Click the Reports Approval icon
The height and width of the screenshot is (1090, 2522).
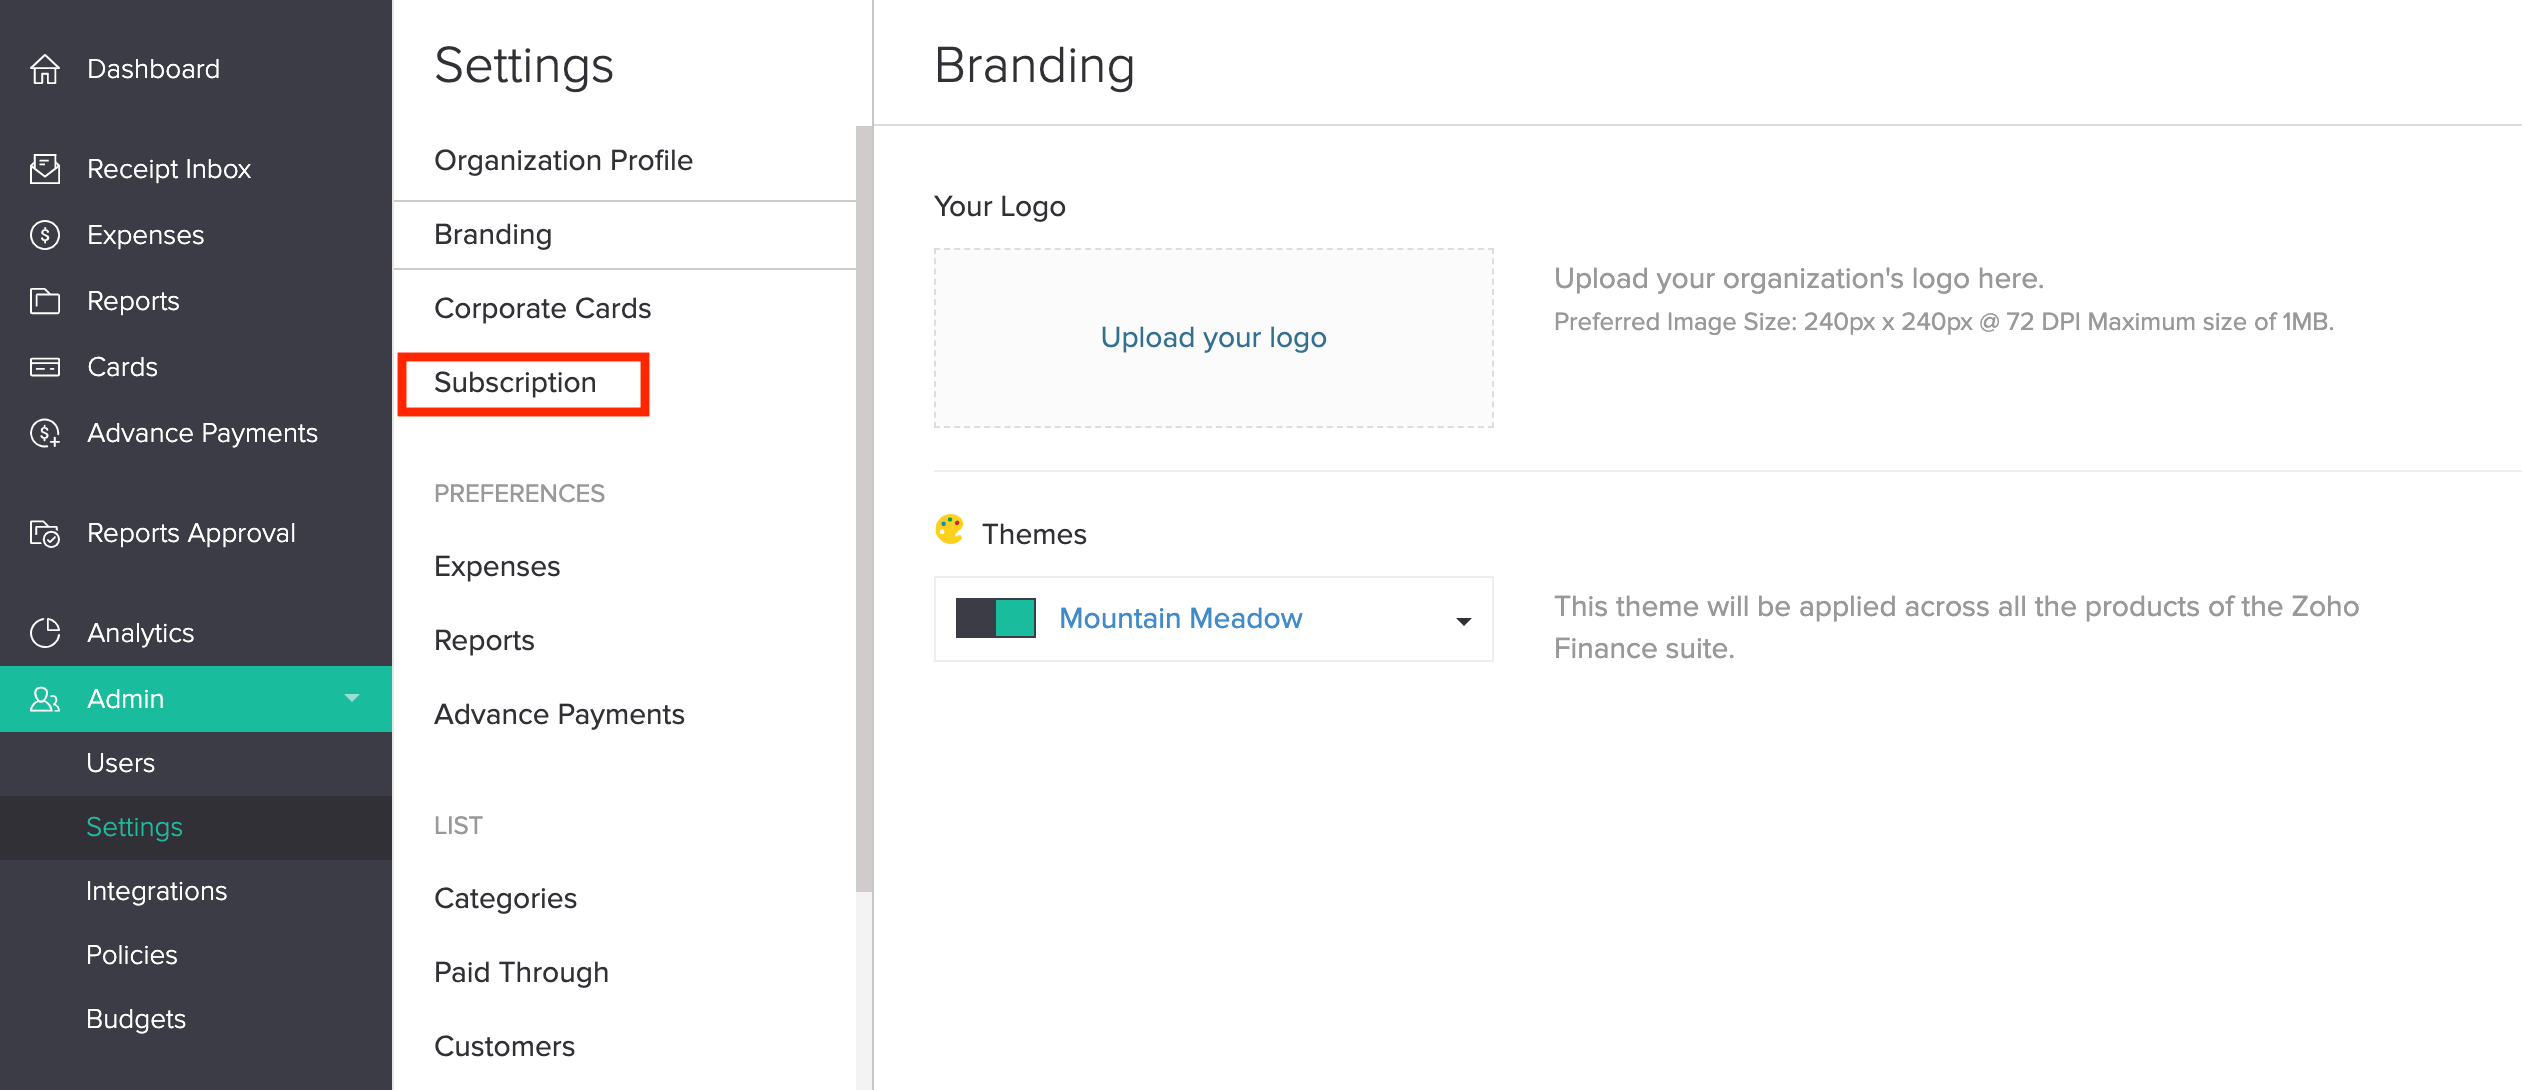45,533
